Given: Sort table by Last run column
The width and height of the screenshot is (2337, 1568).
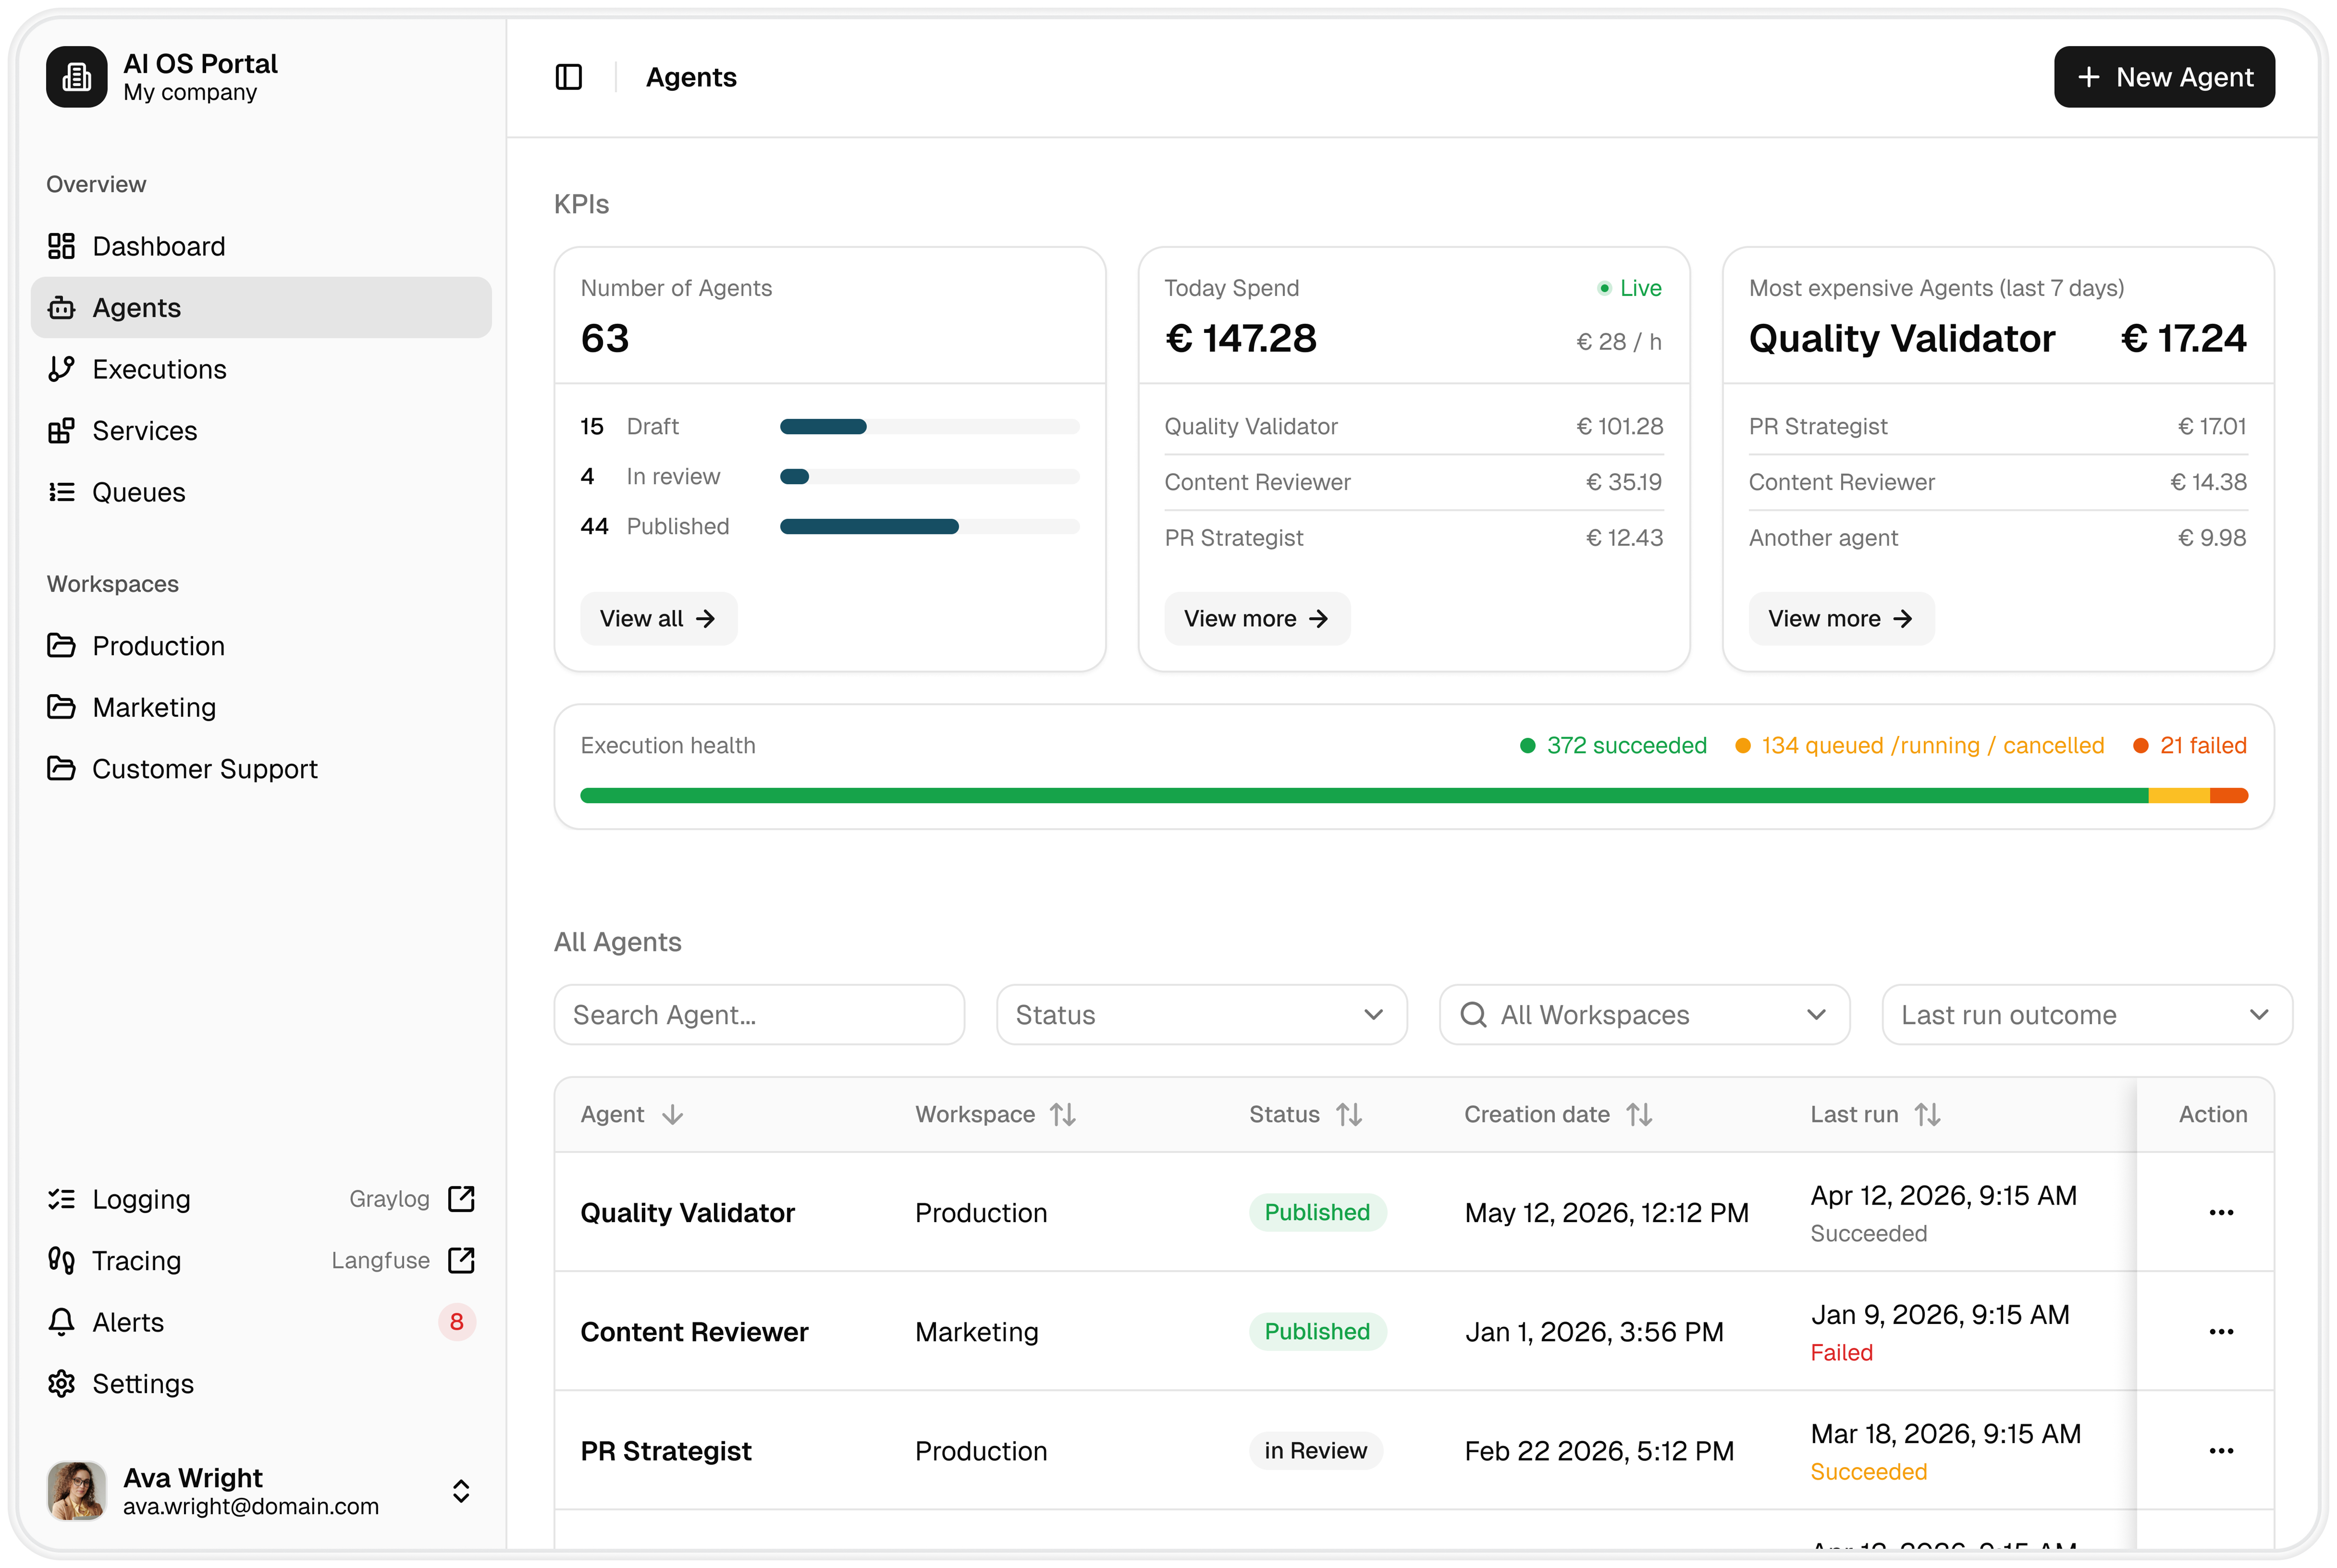Looking at the screenshot, I should (x=1927, y=1115).
